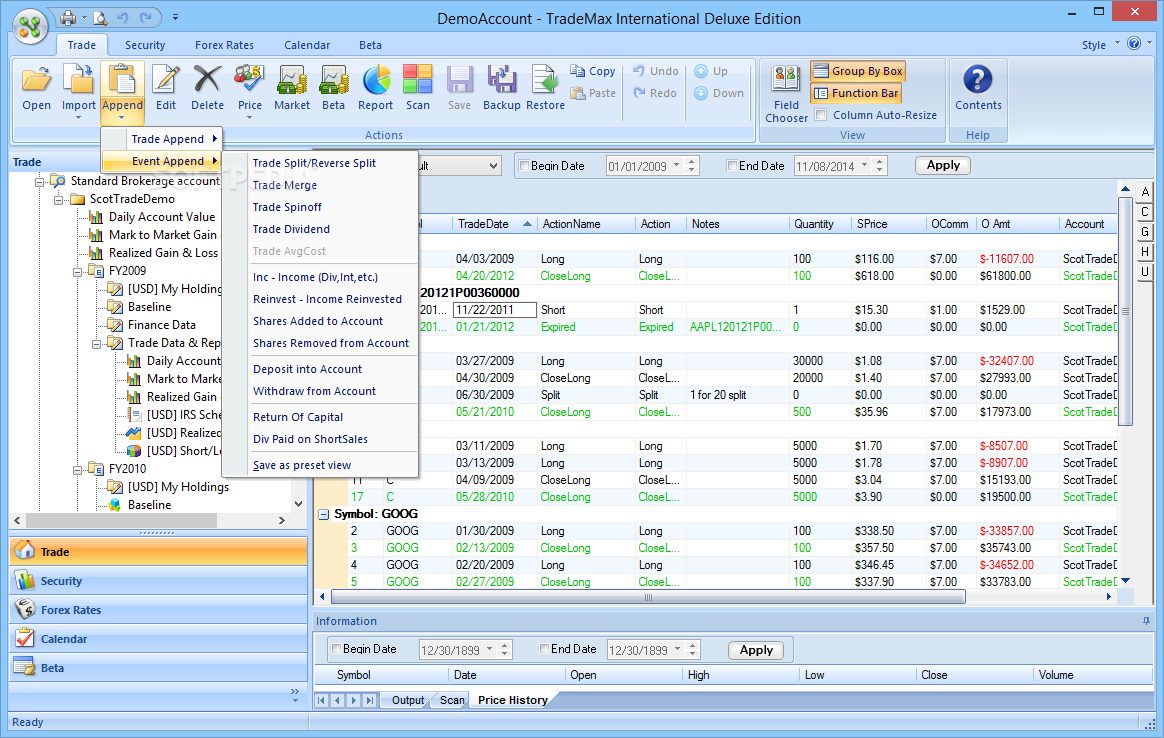Open the Field Chooser icon
Image resolution: width=1164 pixels, height=738 pixels.
[x=786, y=79]
